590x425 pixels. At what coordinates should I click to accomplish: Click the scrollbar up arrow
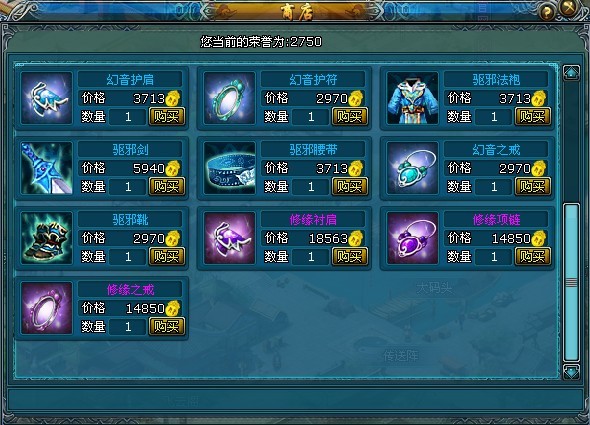click(571, 73)
